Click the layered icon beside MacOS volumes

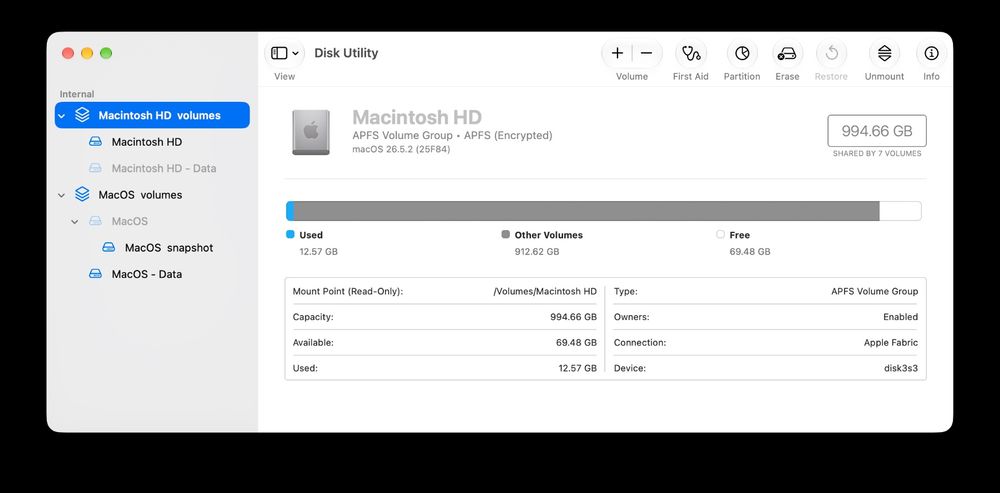coord(82,195)
